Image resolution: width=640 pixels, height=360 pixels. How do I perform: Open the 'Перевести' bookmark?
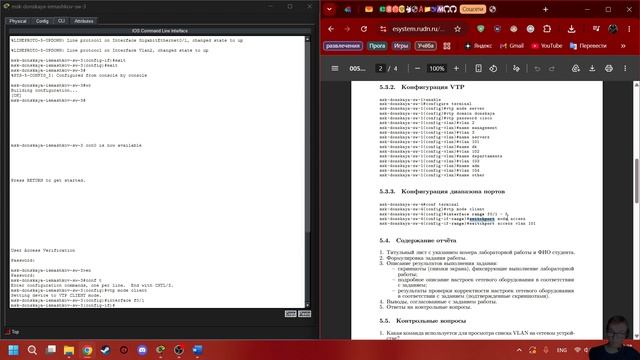point(588,46)
